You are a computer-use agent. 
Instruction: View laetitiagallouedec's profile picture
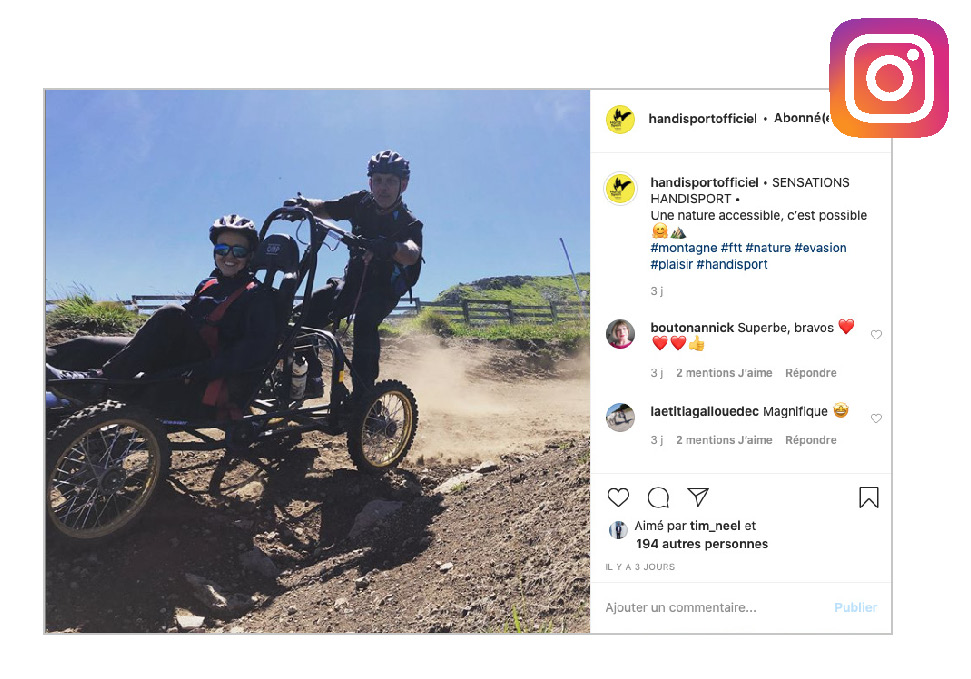[620, 417]
